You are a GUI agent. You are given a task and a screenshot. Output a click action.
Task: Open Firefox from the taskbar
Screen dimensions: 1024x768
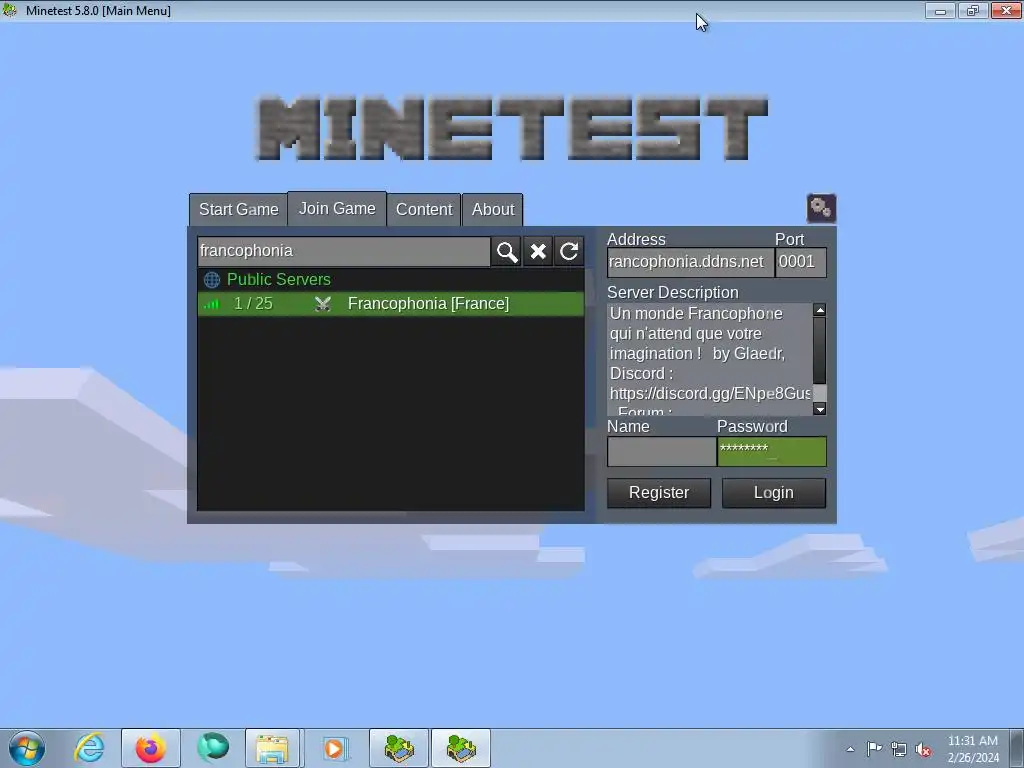tap(150, 748)
